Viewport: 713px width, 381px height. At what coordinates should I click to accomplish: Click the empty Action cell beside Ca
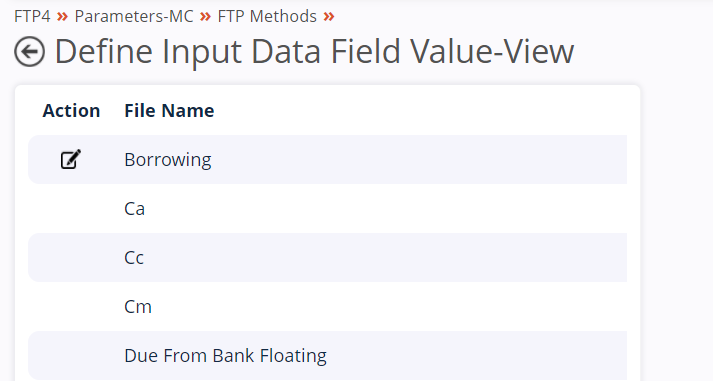coord(71,209)
